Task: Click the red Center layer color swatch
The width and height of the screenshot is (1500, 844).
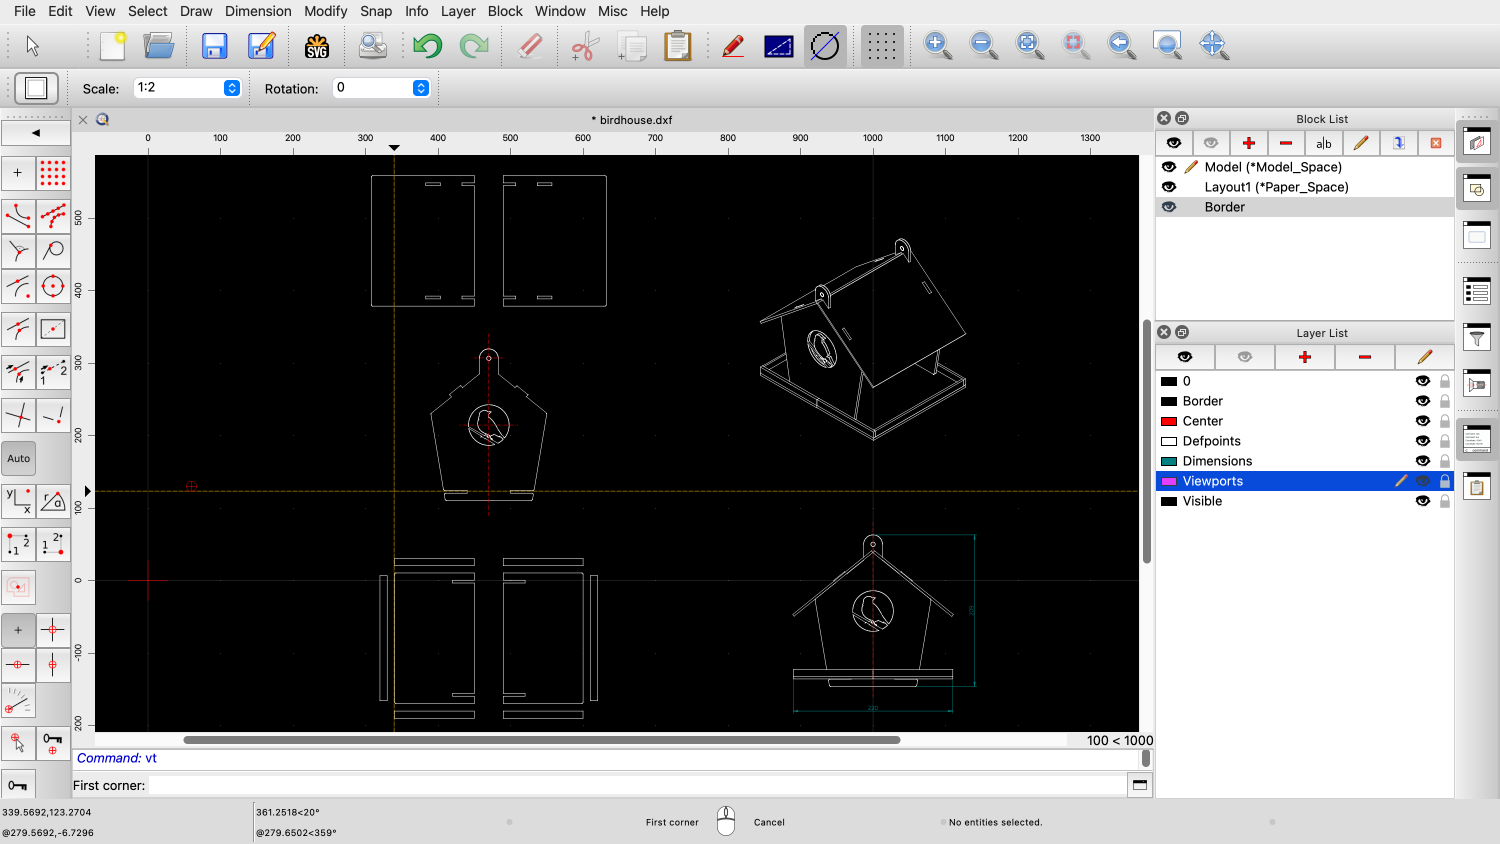Action: pyautogui.click(x=1168, y=421)
